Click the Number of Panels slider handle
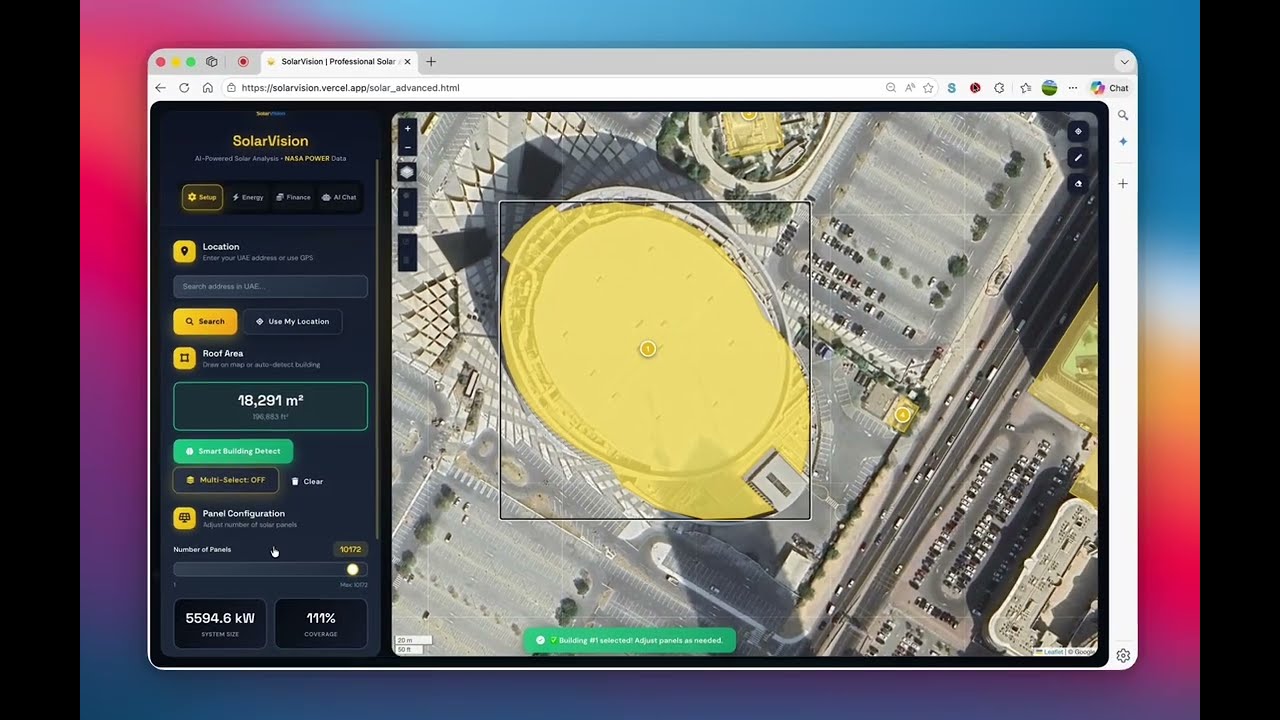Image resolution: width=1280 pixels, height=720 pixels. point(352,569)
